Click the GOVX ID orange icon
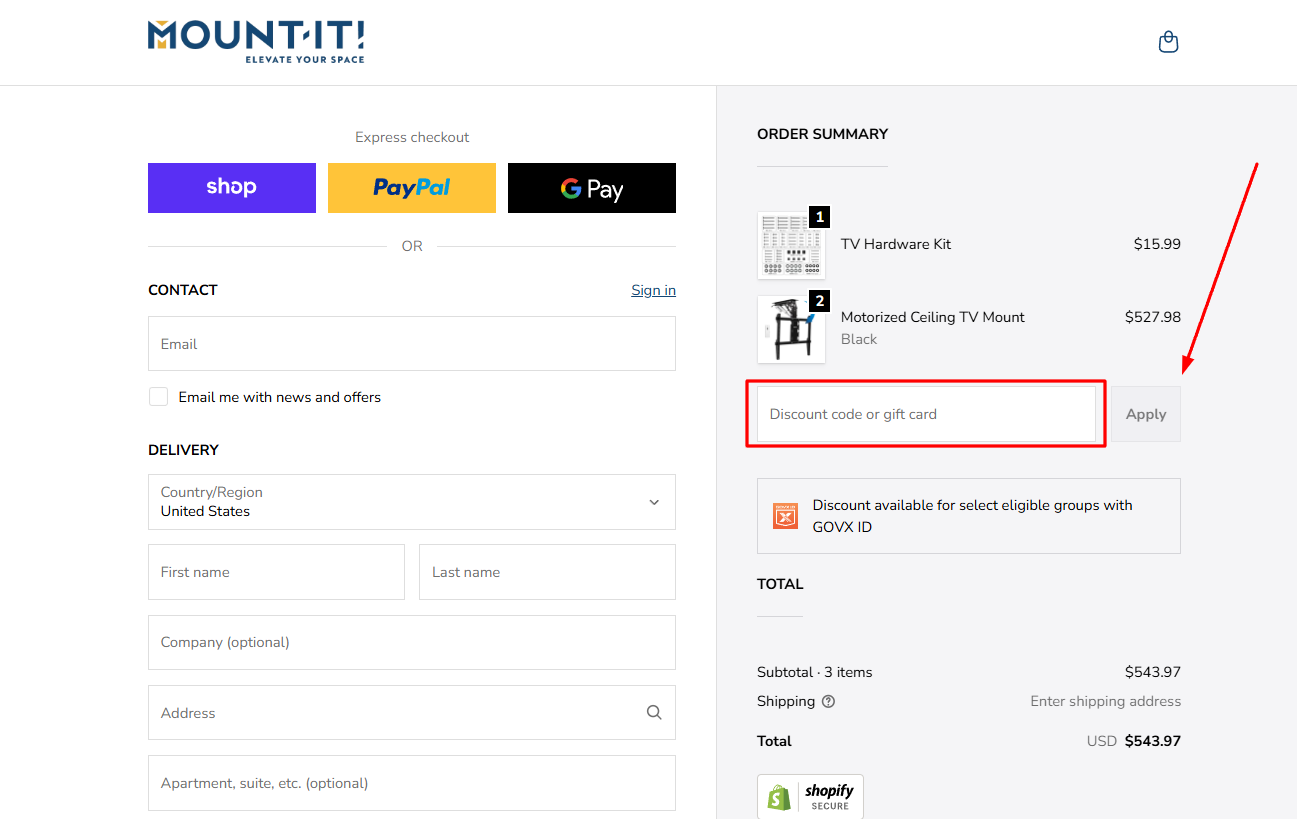Screen dimensions: 1297x819 785,516
